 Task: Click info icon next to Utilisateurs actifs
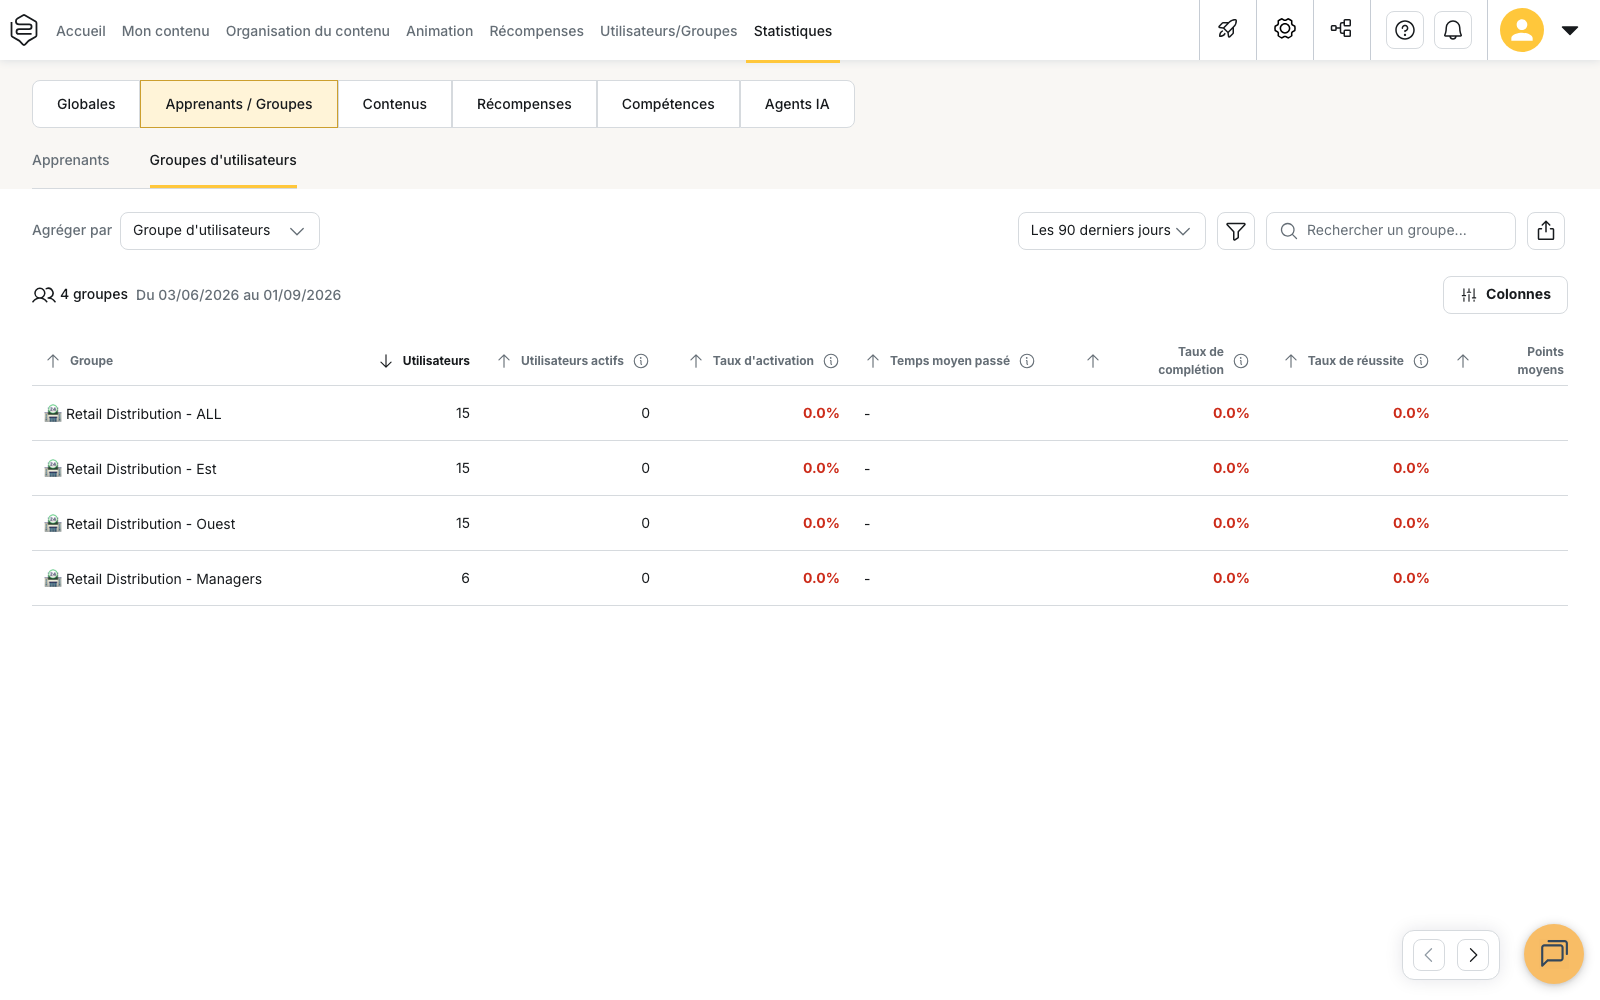641,361
